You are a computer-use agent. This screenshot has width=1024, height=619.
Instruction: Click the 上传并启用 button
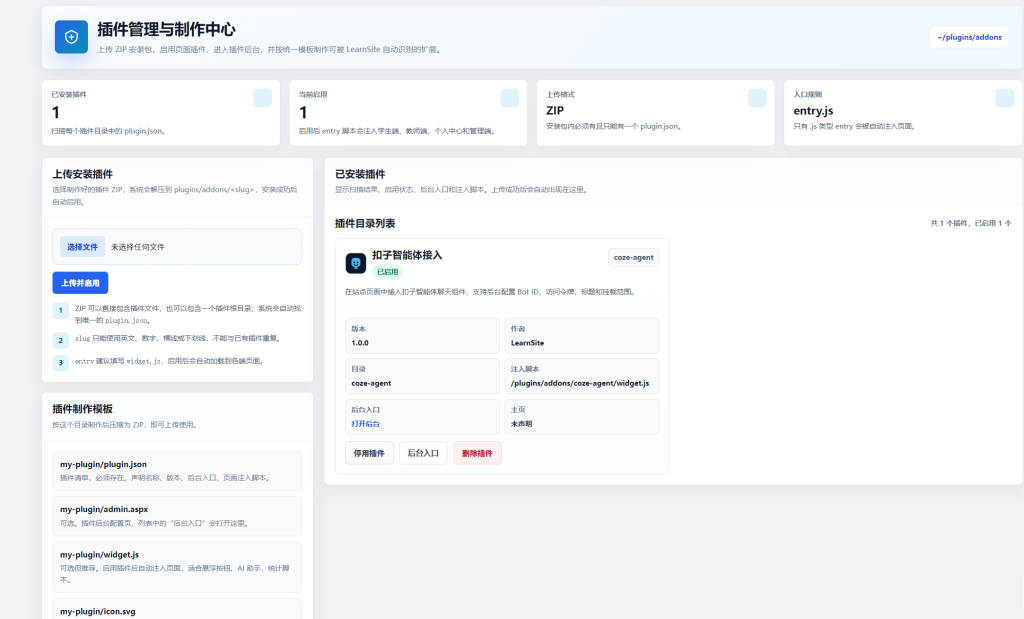(80, 283)
